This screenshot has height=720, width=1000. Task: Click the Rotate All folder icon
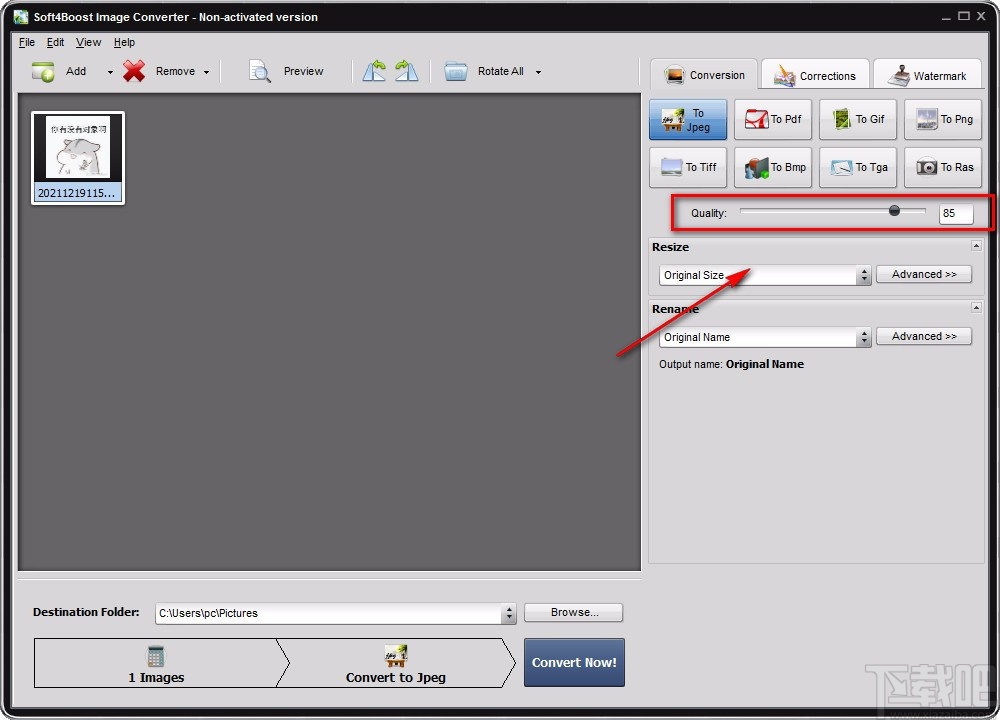pos(456,71)
